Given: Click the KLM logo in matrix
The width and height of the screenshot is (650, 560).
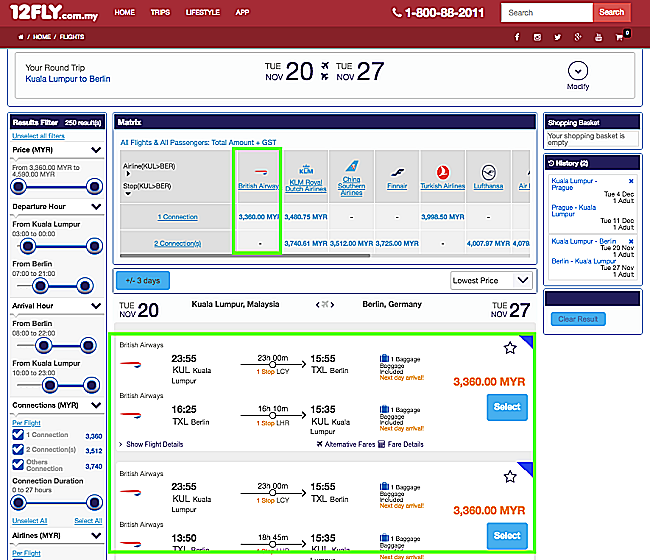Looking at the screenshot, I should coord(306,169).
